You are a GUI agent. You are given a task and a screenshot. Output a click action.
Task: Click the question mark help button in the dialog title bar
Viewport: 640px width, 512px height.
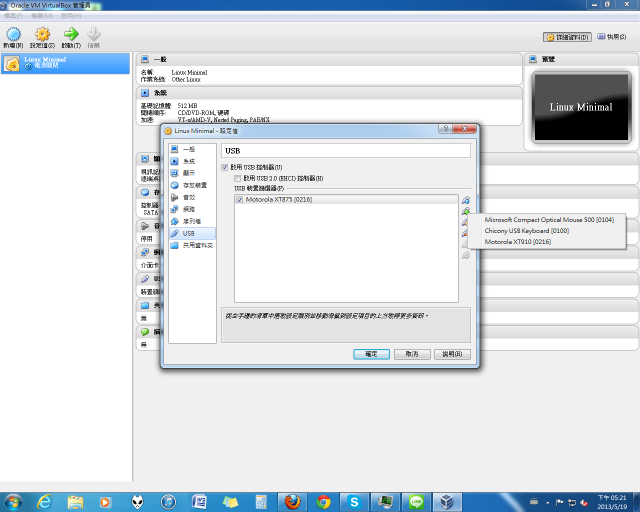445,129
